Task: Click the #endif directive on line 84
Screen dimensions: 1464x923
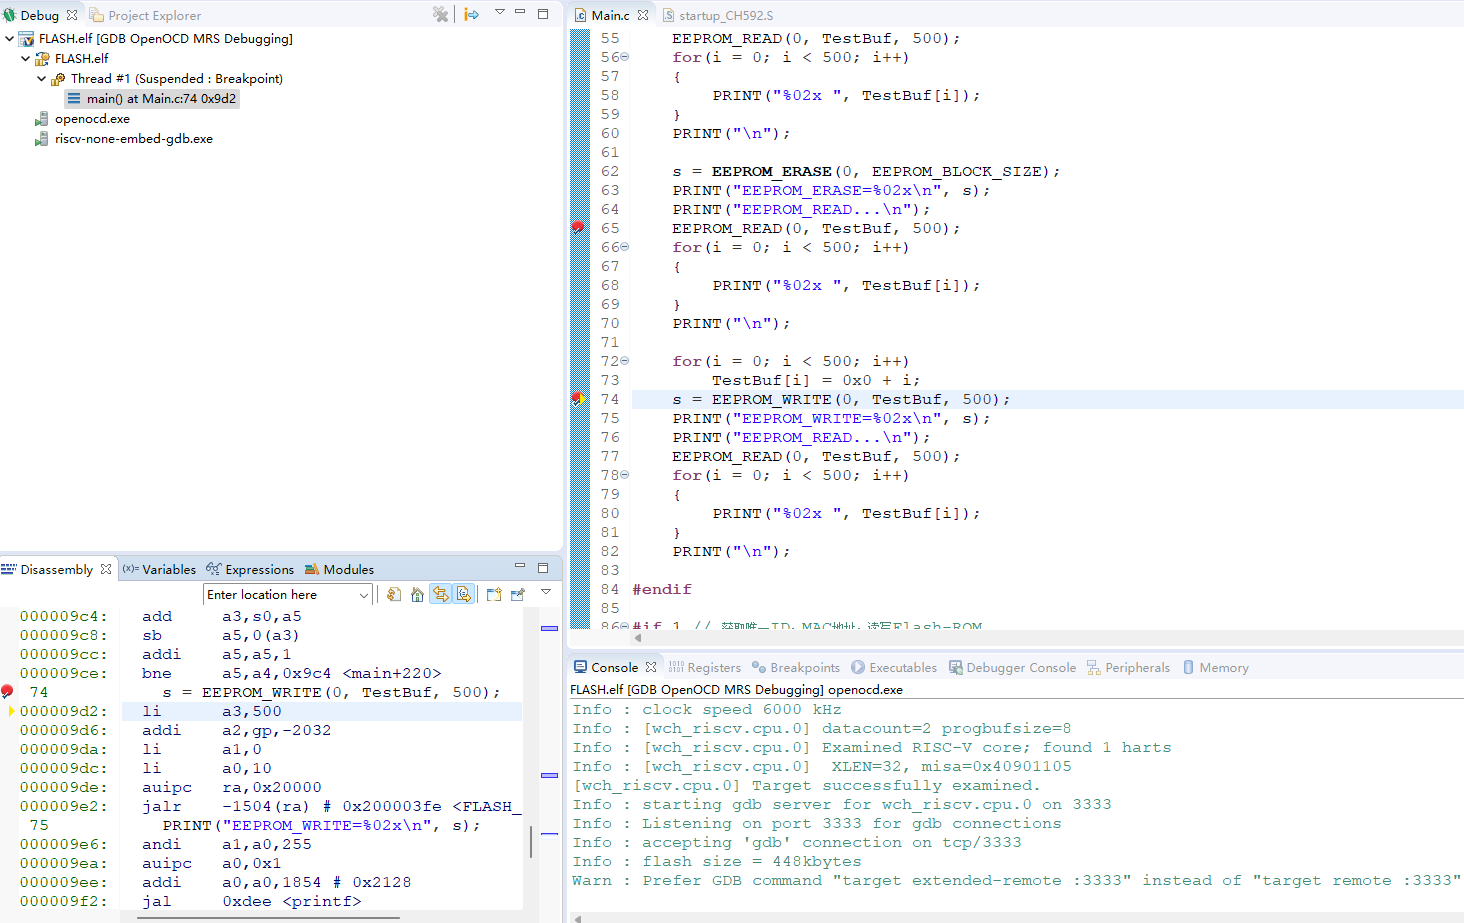Action: click(x=662, y=589)
